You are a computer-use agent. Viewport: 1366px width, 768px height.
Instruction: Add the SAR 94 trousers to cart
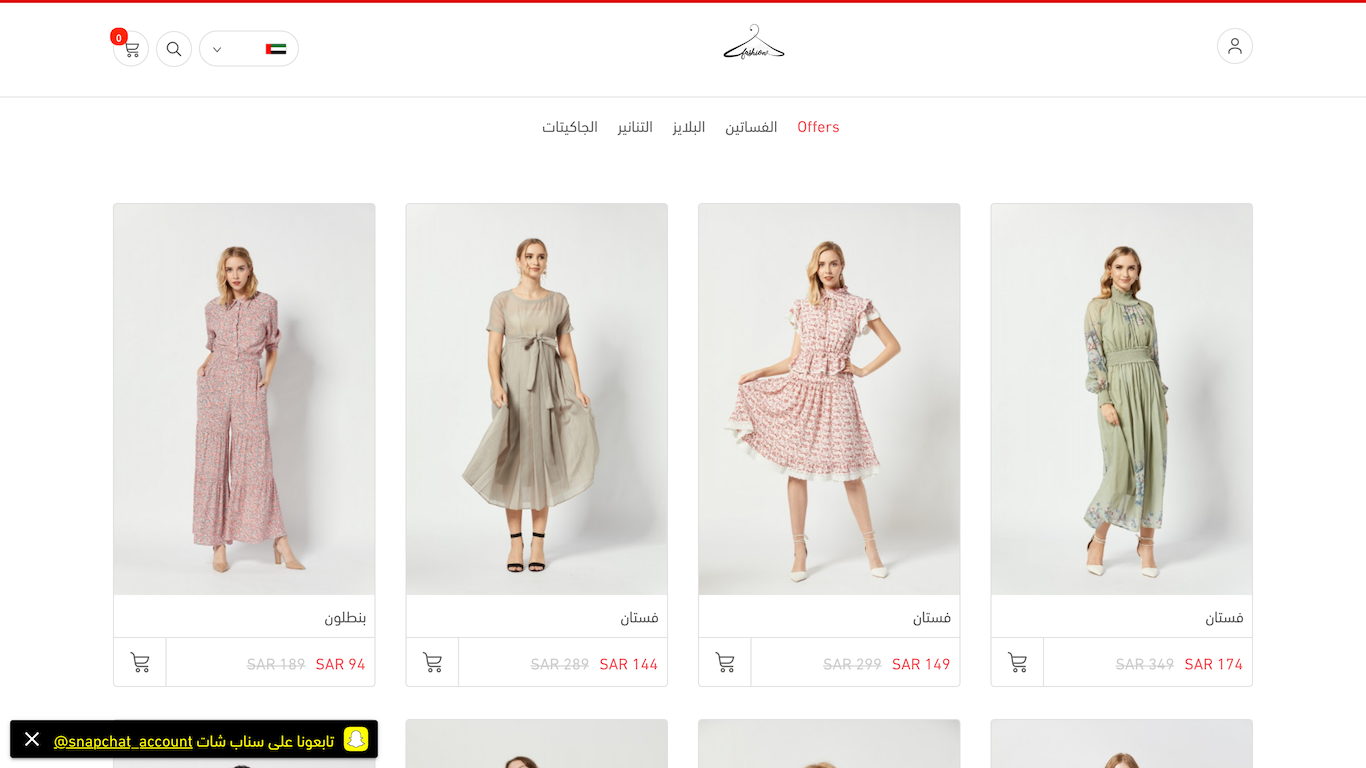(140, 662)
